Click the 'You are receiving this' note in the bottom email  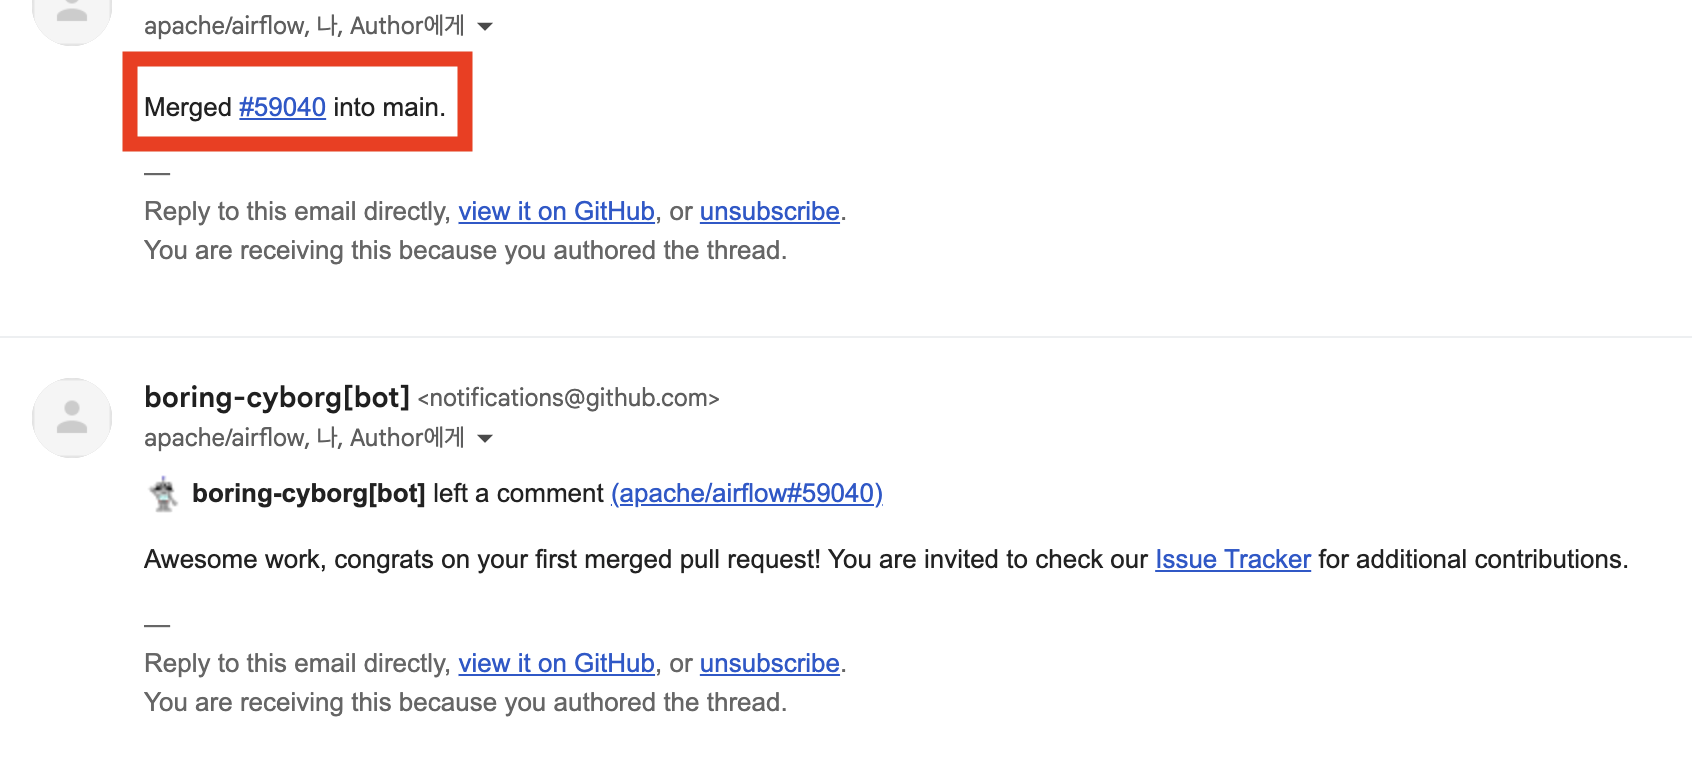pyautogui.click(x=465, y=703)
